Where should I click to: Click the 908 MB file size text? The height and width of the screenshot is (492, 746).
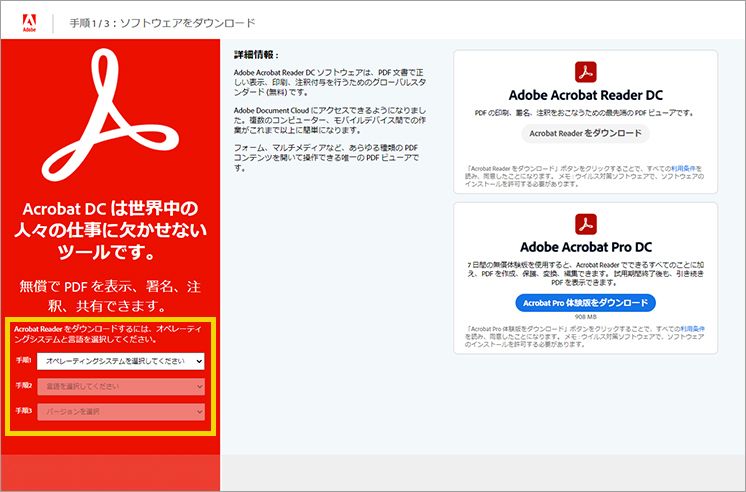tap(585, 317)
